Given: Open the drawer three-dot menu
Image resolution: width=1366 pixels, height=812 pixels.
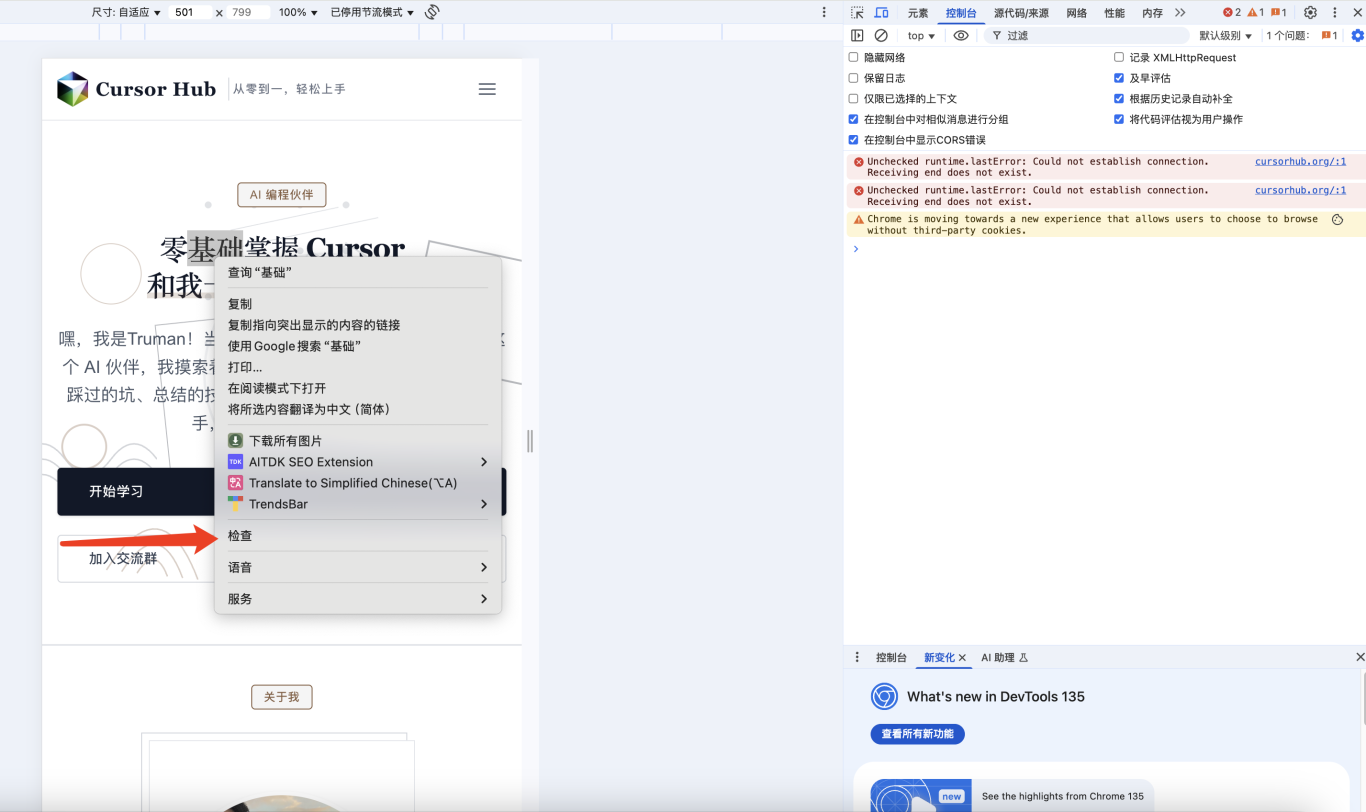Looking at the screenshot, I should coord(857,657).
